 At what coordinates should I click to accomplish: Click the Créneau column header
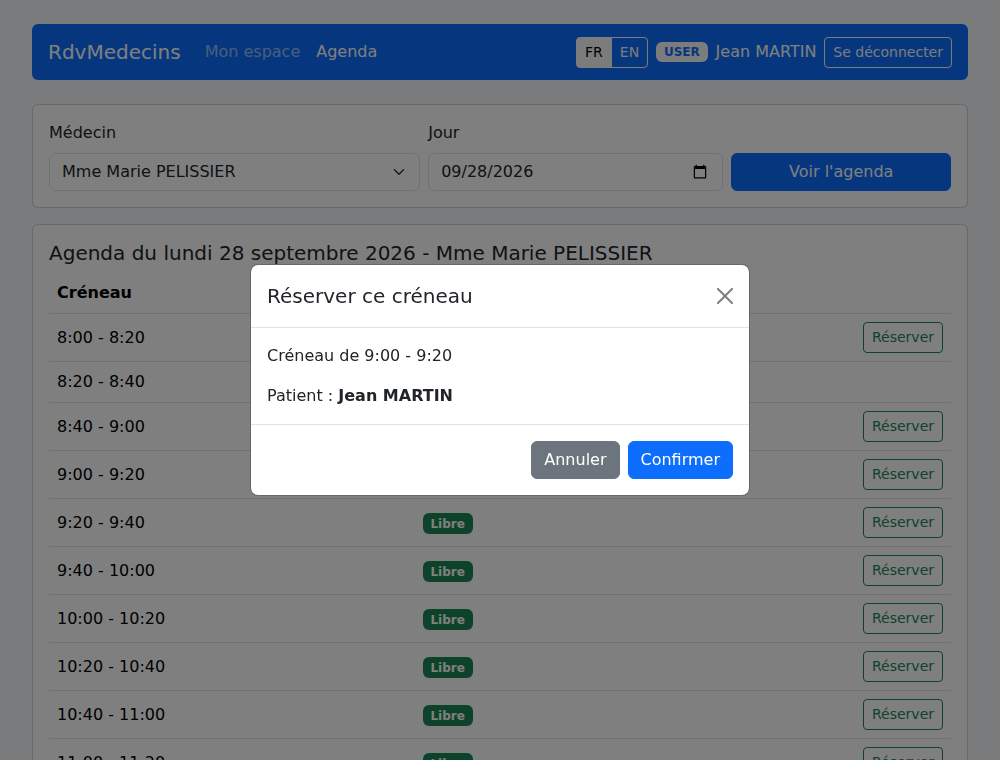(x=94, y=292)
